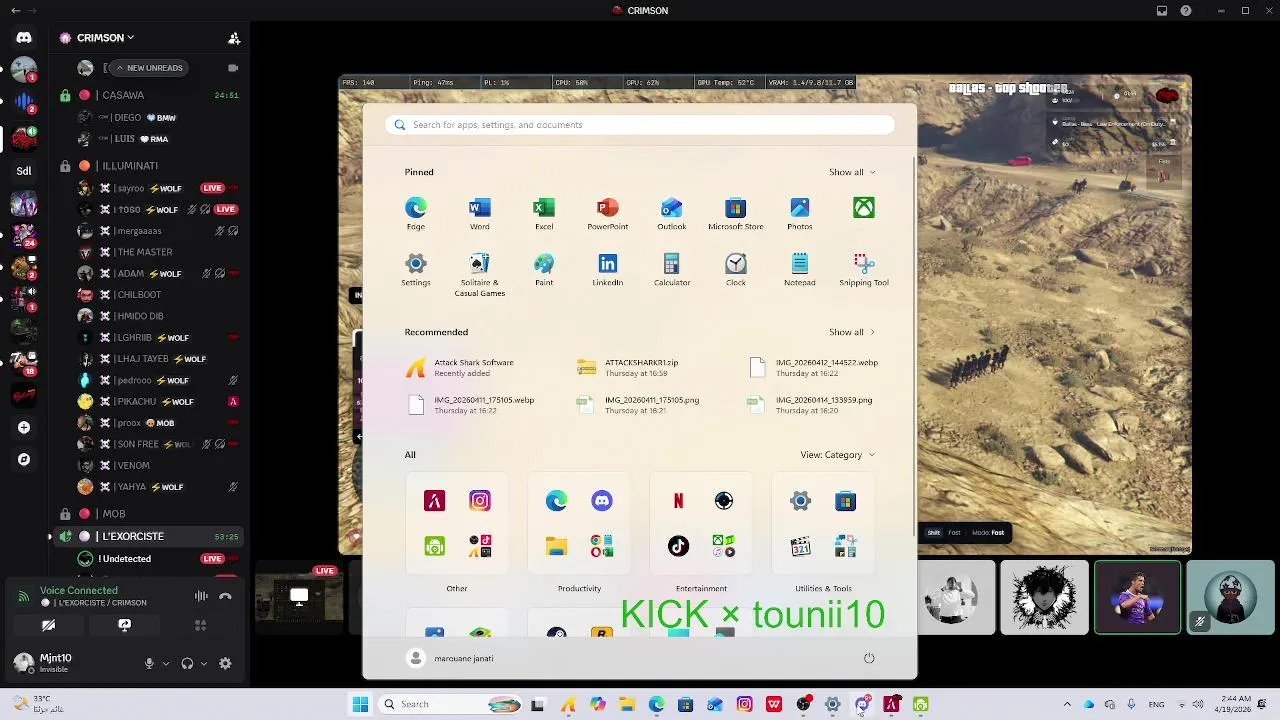
Task: Click the Windows Start button on taskbar
Action: (360, 705)
